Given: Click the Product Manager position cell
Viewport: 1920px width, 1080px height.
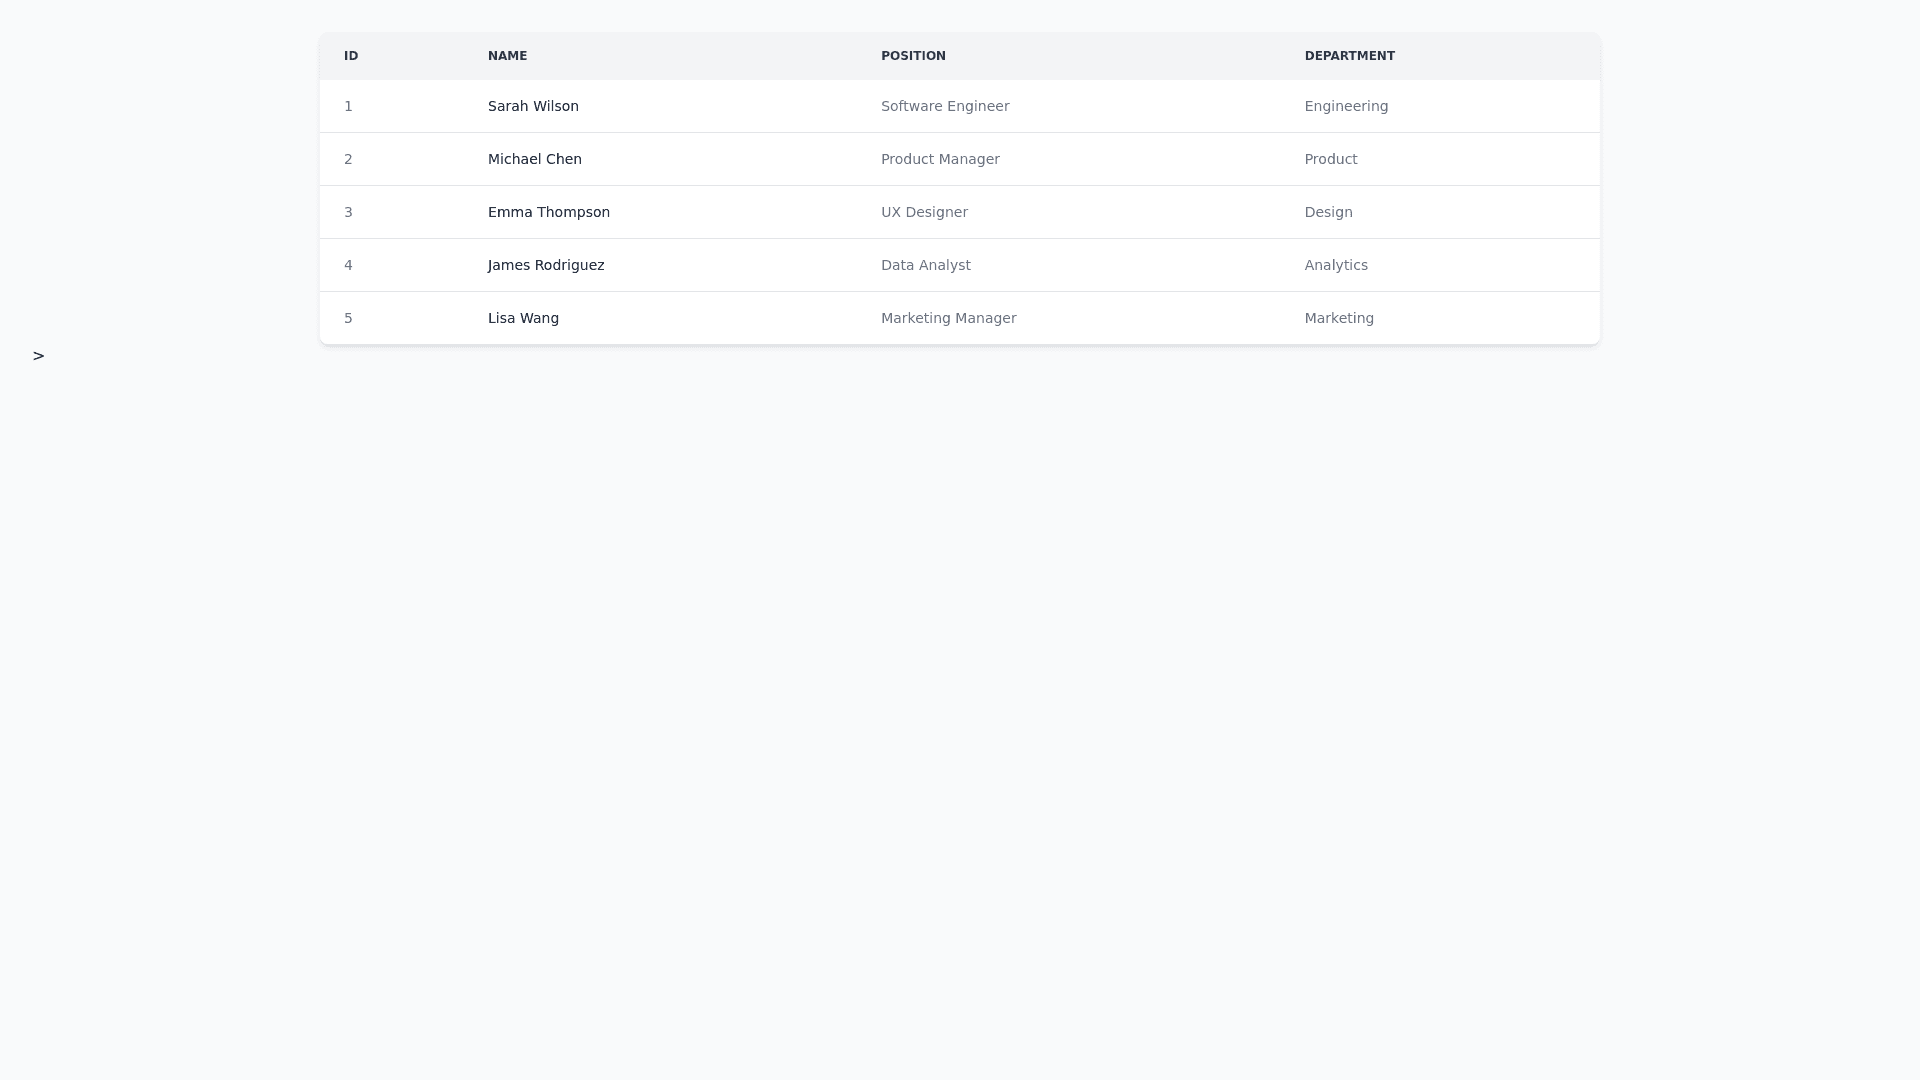Looking at the screenshot, I should coord(940,159).
